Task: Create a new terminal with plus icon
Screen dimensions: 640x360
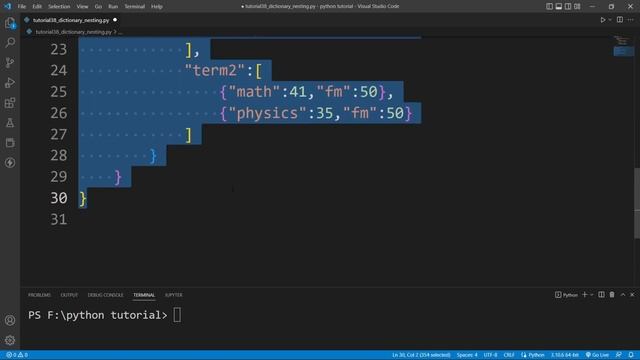Action: point(584,295)
